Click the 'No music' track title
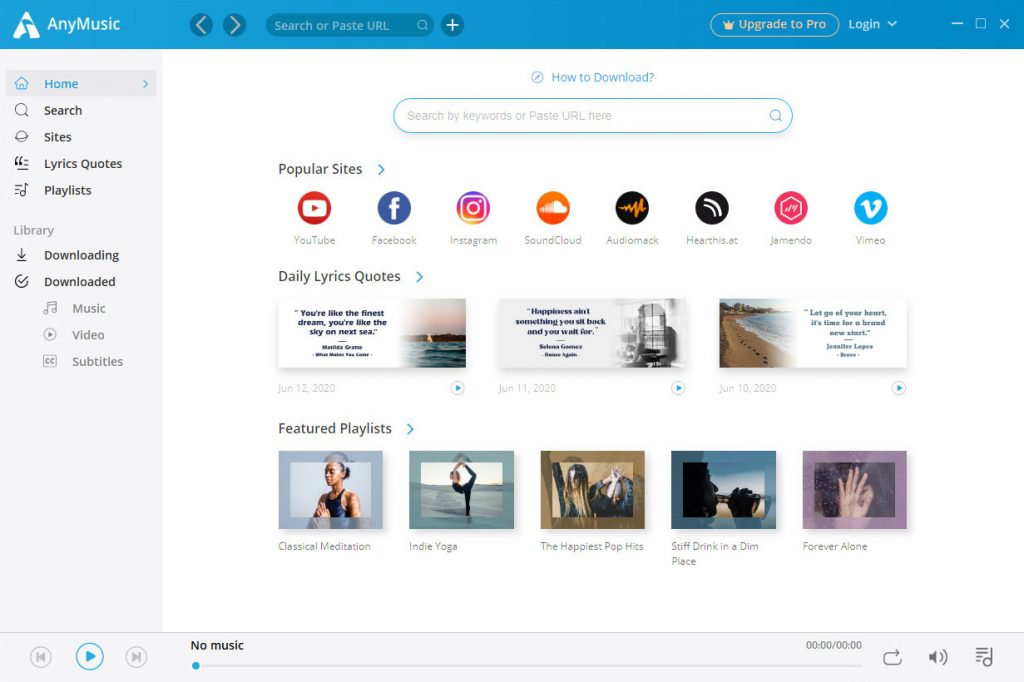Viewport: 1024px width, 682px height. [x=217, y=645]
